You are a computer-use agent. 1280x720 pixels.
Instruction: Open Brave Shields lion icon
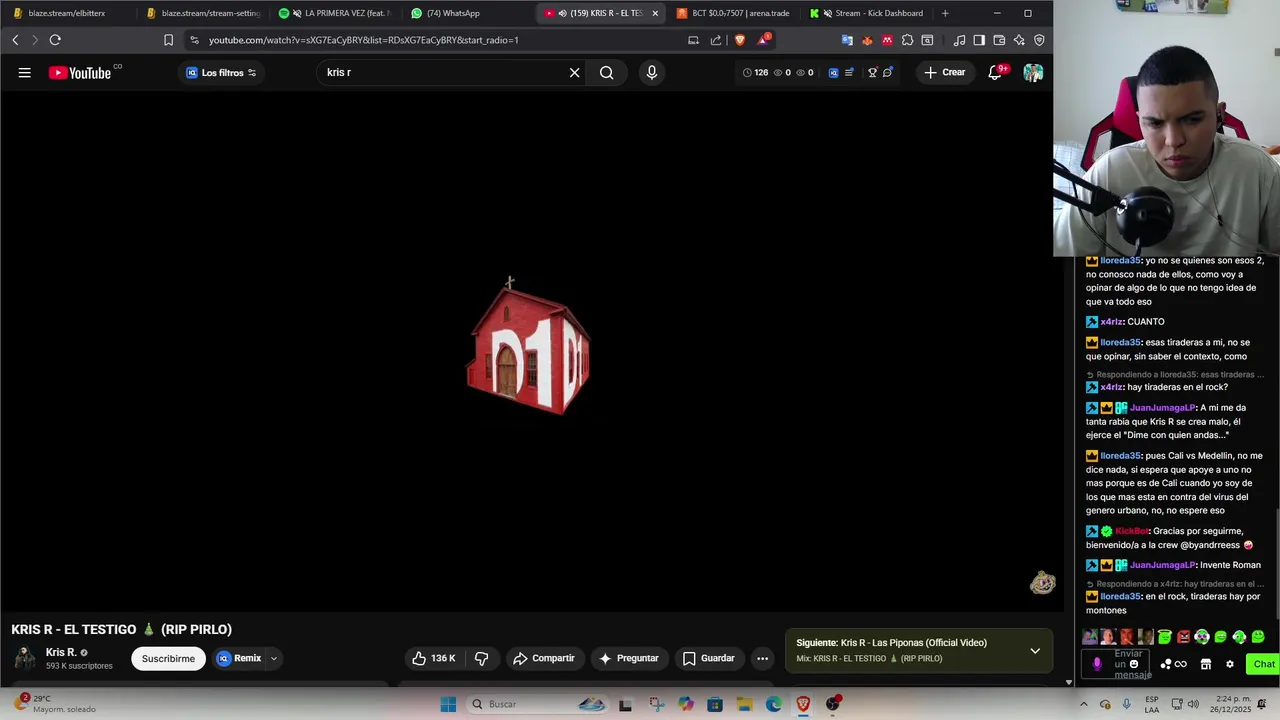[x=740, y=40]
